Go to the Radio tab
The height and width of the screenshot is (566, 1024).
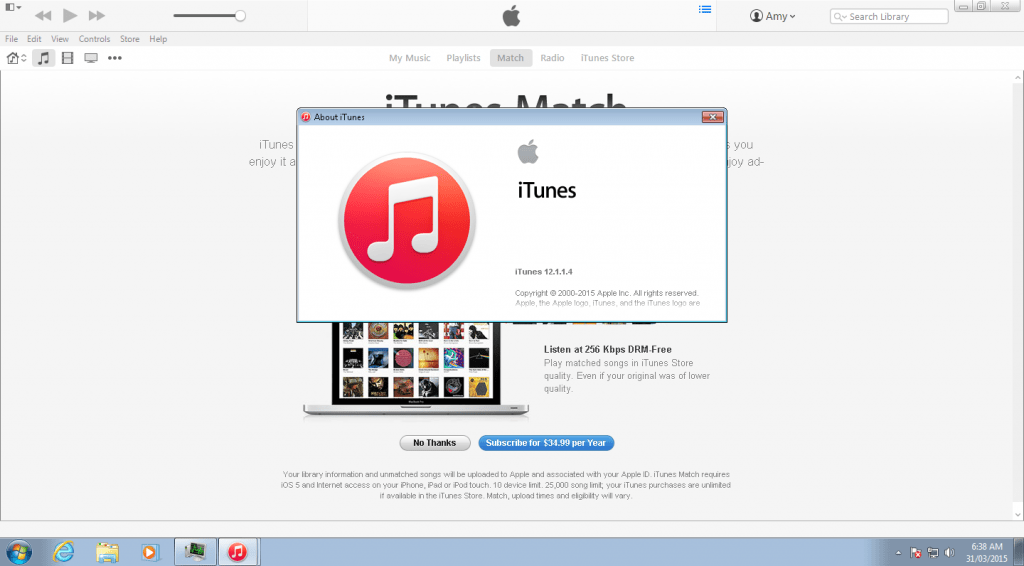coord(552,58)
